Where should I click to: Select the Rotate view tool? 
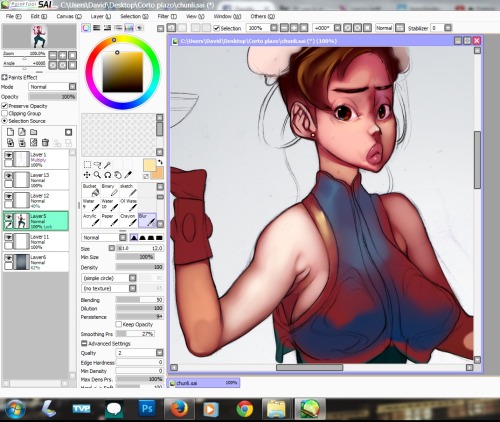[107, 175]
